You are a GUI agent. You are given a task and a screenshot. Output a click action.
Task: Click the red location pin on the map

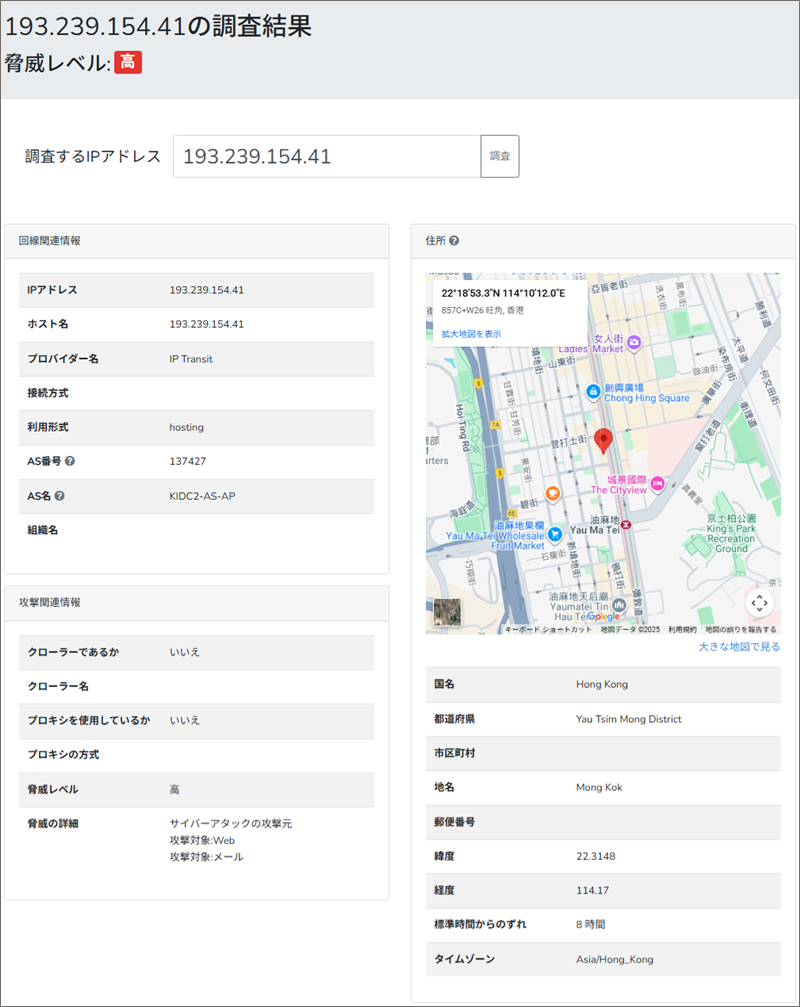coord(602,440)
